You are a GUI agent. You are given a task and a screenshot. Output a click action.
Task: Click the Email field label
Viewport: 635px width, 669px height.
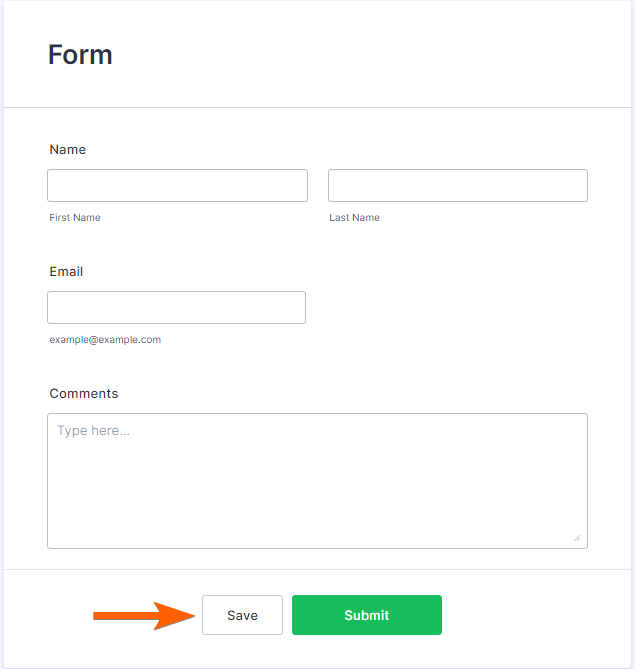(x=66, y=272)
